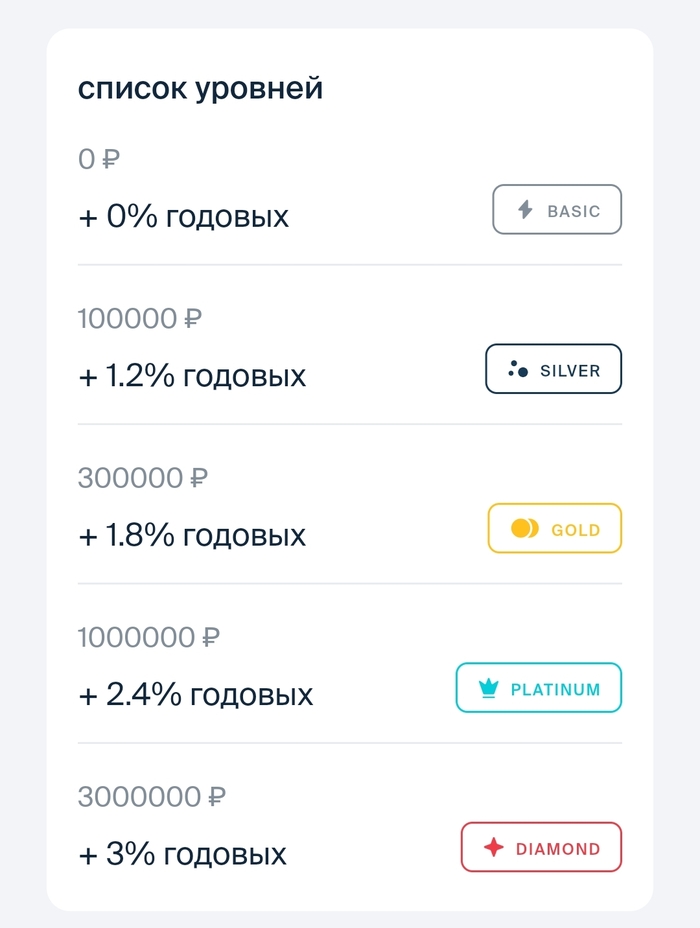
Task: Tap the 0 ₽ threshold amount
Action: (99, 159)
